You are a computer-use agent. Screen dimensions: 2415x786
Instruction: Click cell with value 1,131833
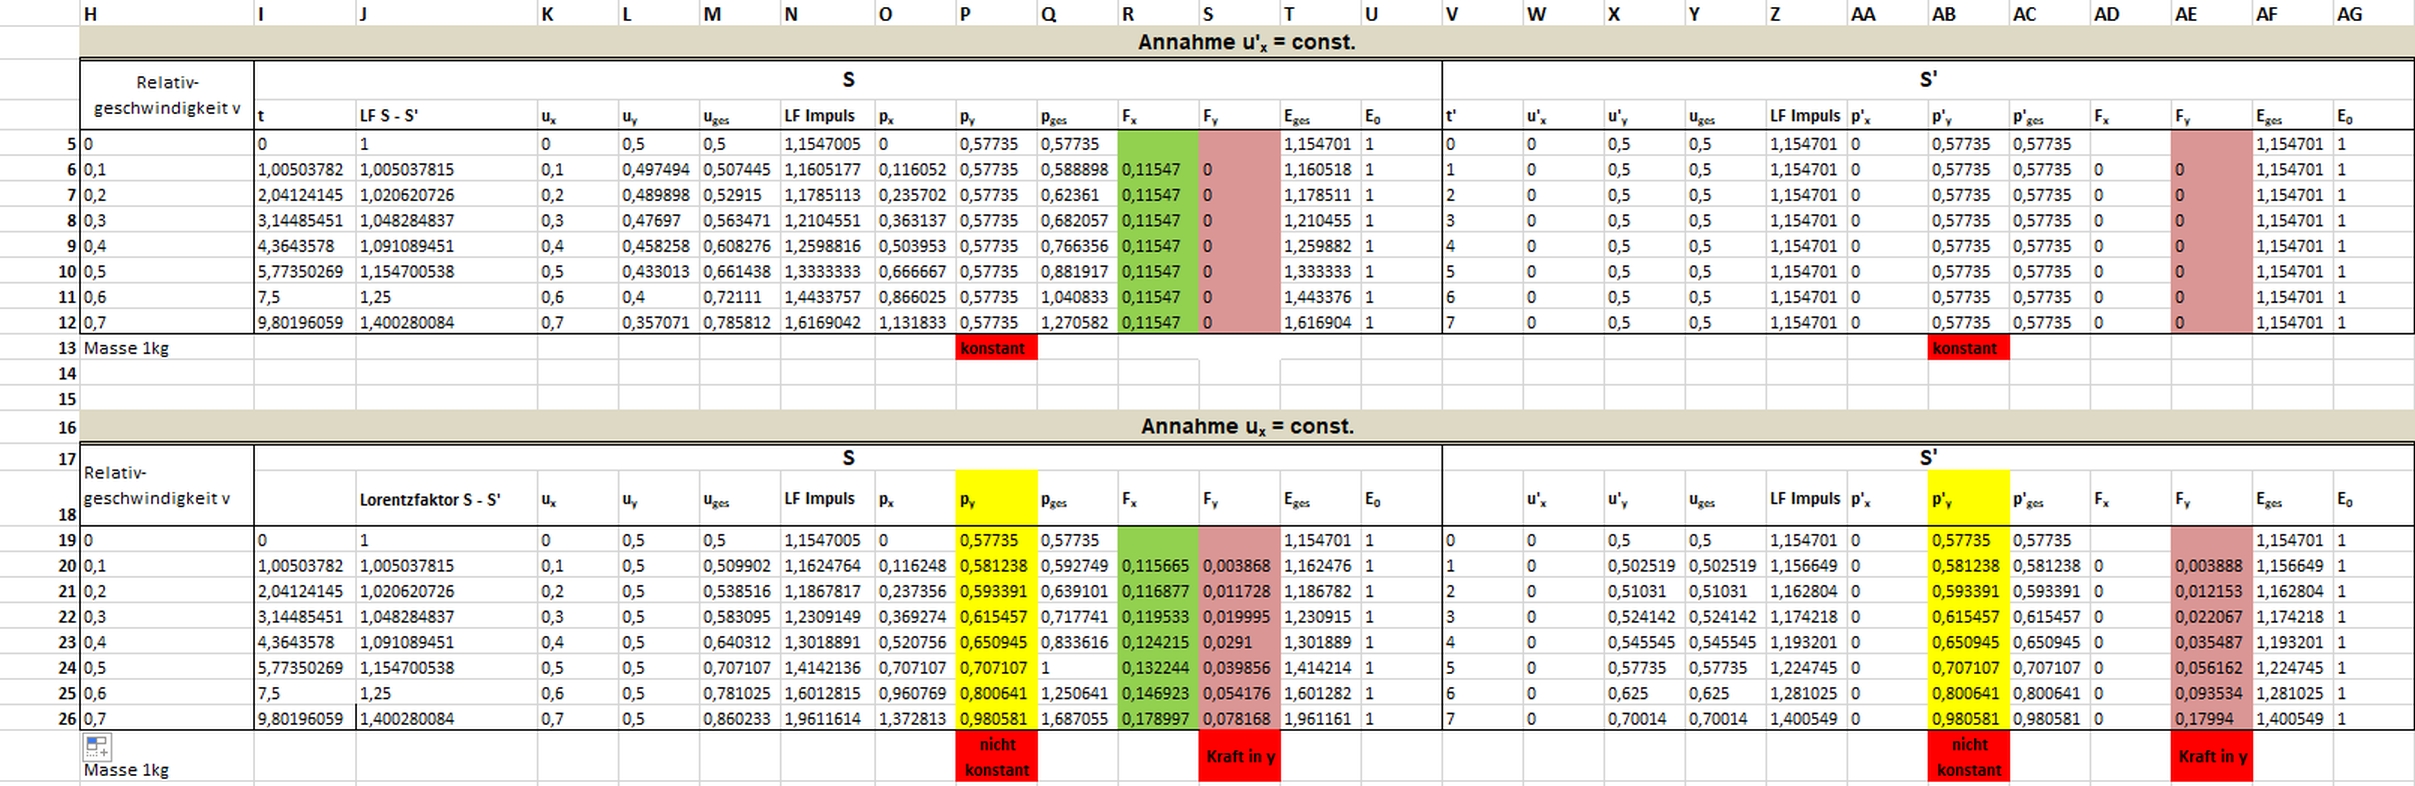(x=915, y=323)
